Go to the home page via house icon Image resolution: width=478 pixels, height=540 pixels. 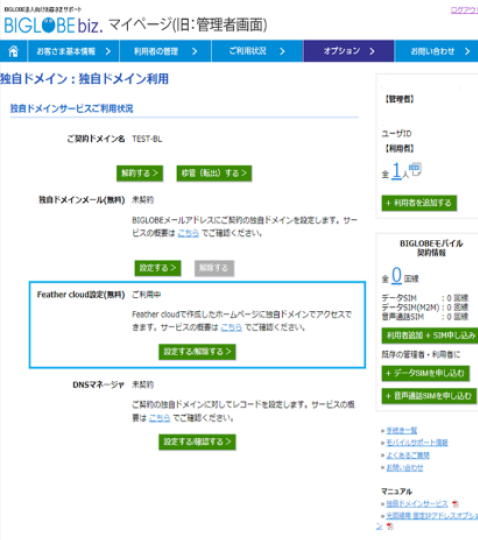click(13, 51)
